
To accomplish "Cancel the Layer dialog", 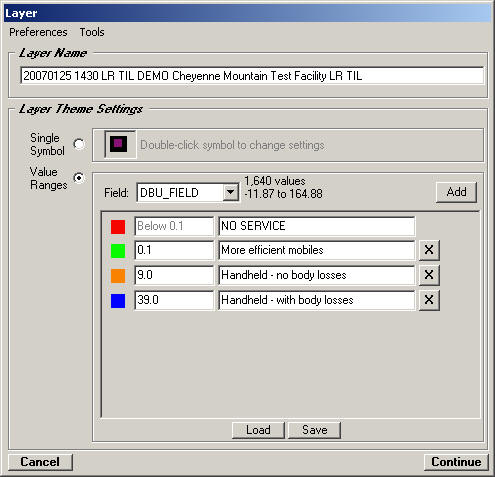I will (40, 462).
